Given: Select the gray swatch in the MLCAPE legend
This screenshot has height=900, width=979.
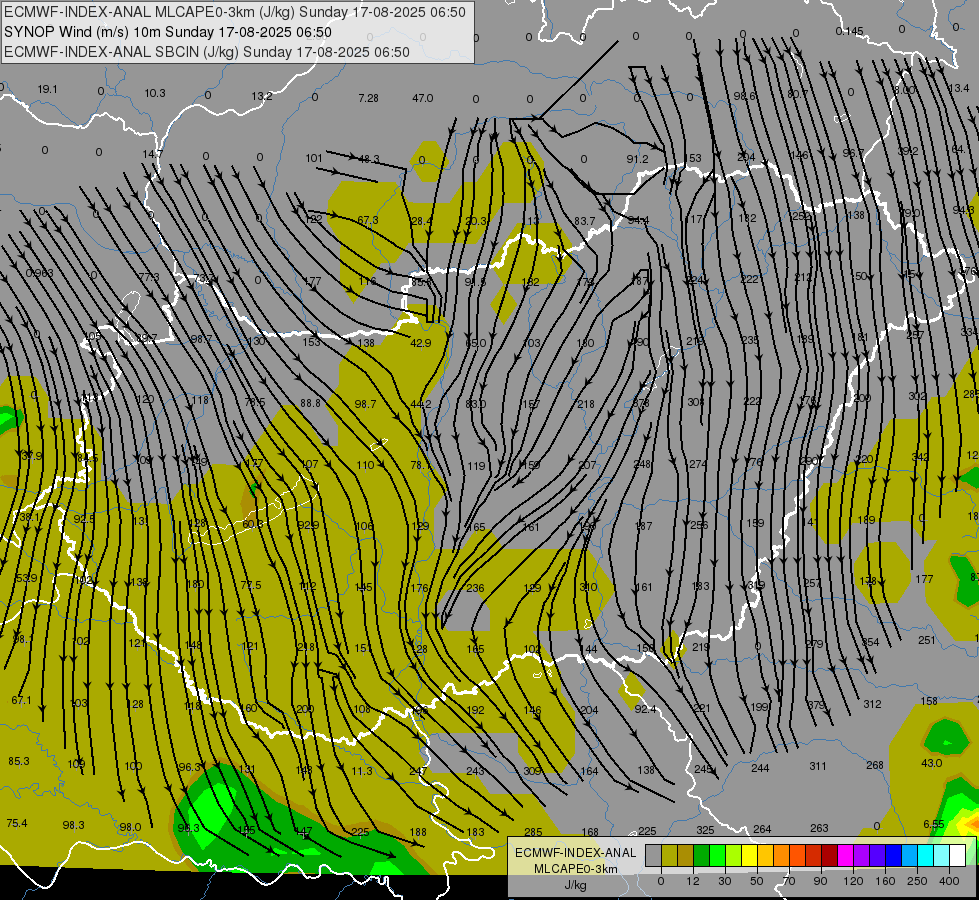Looking at the screenshot, I should (654, 855).
